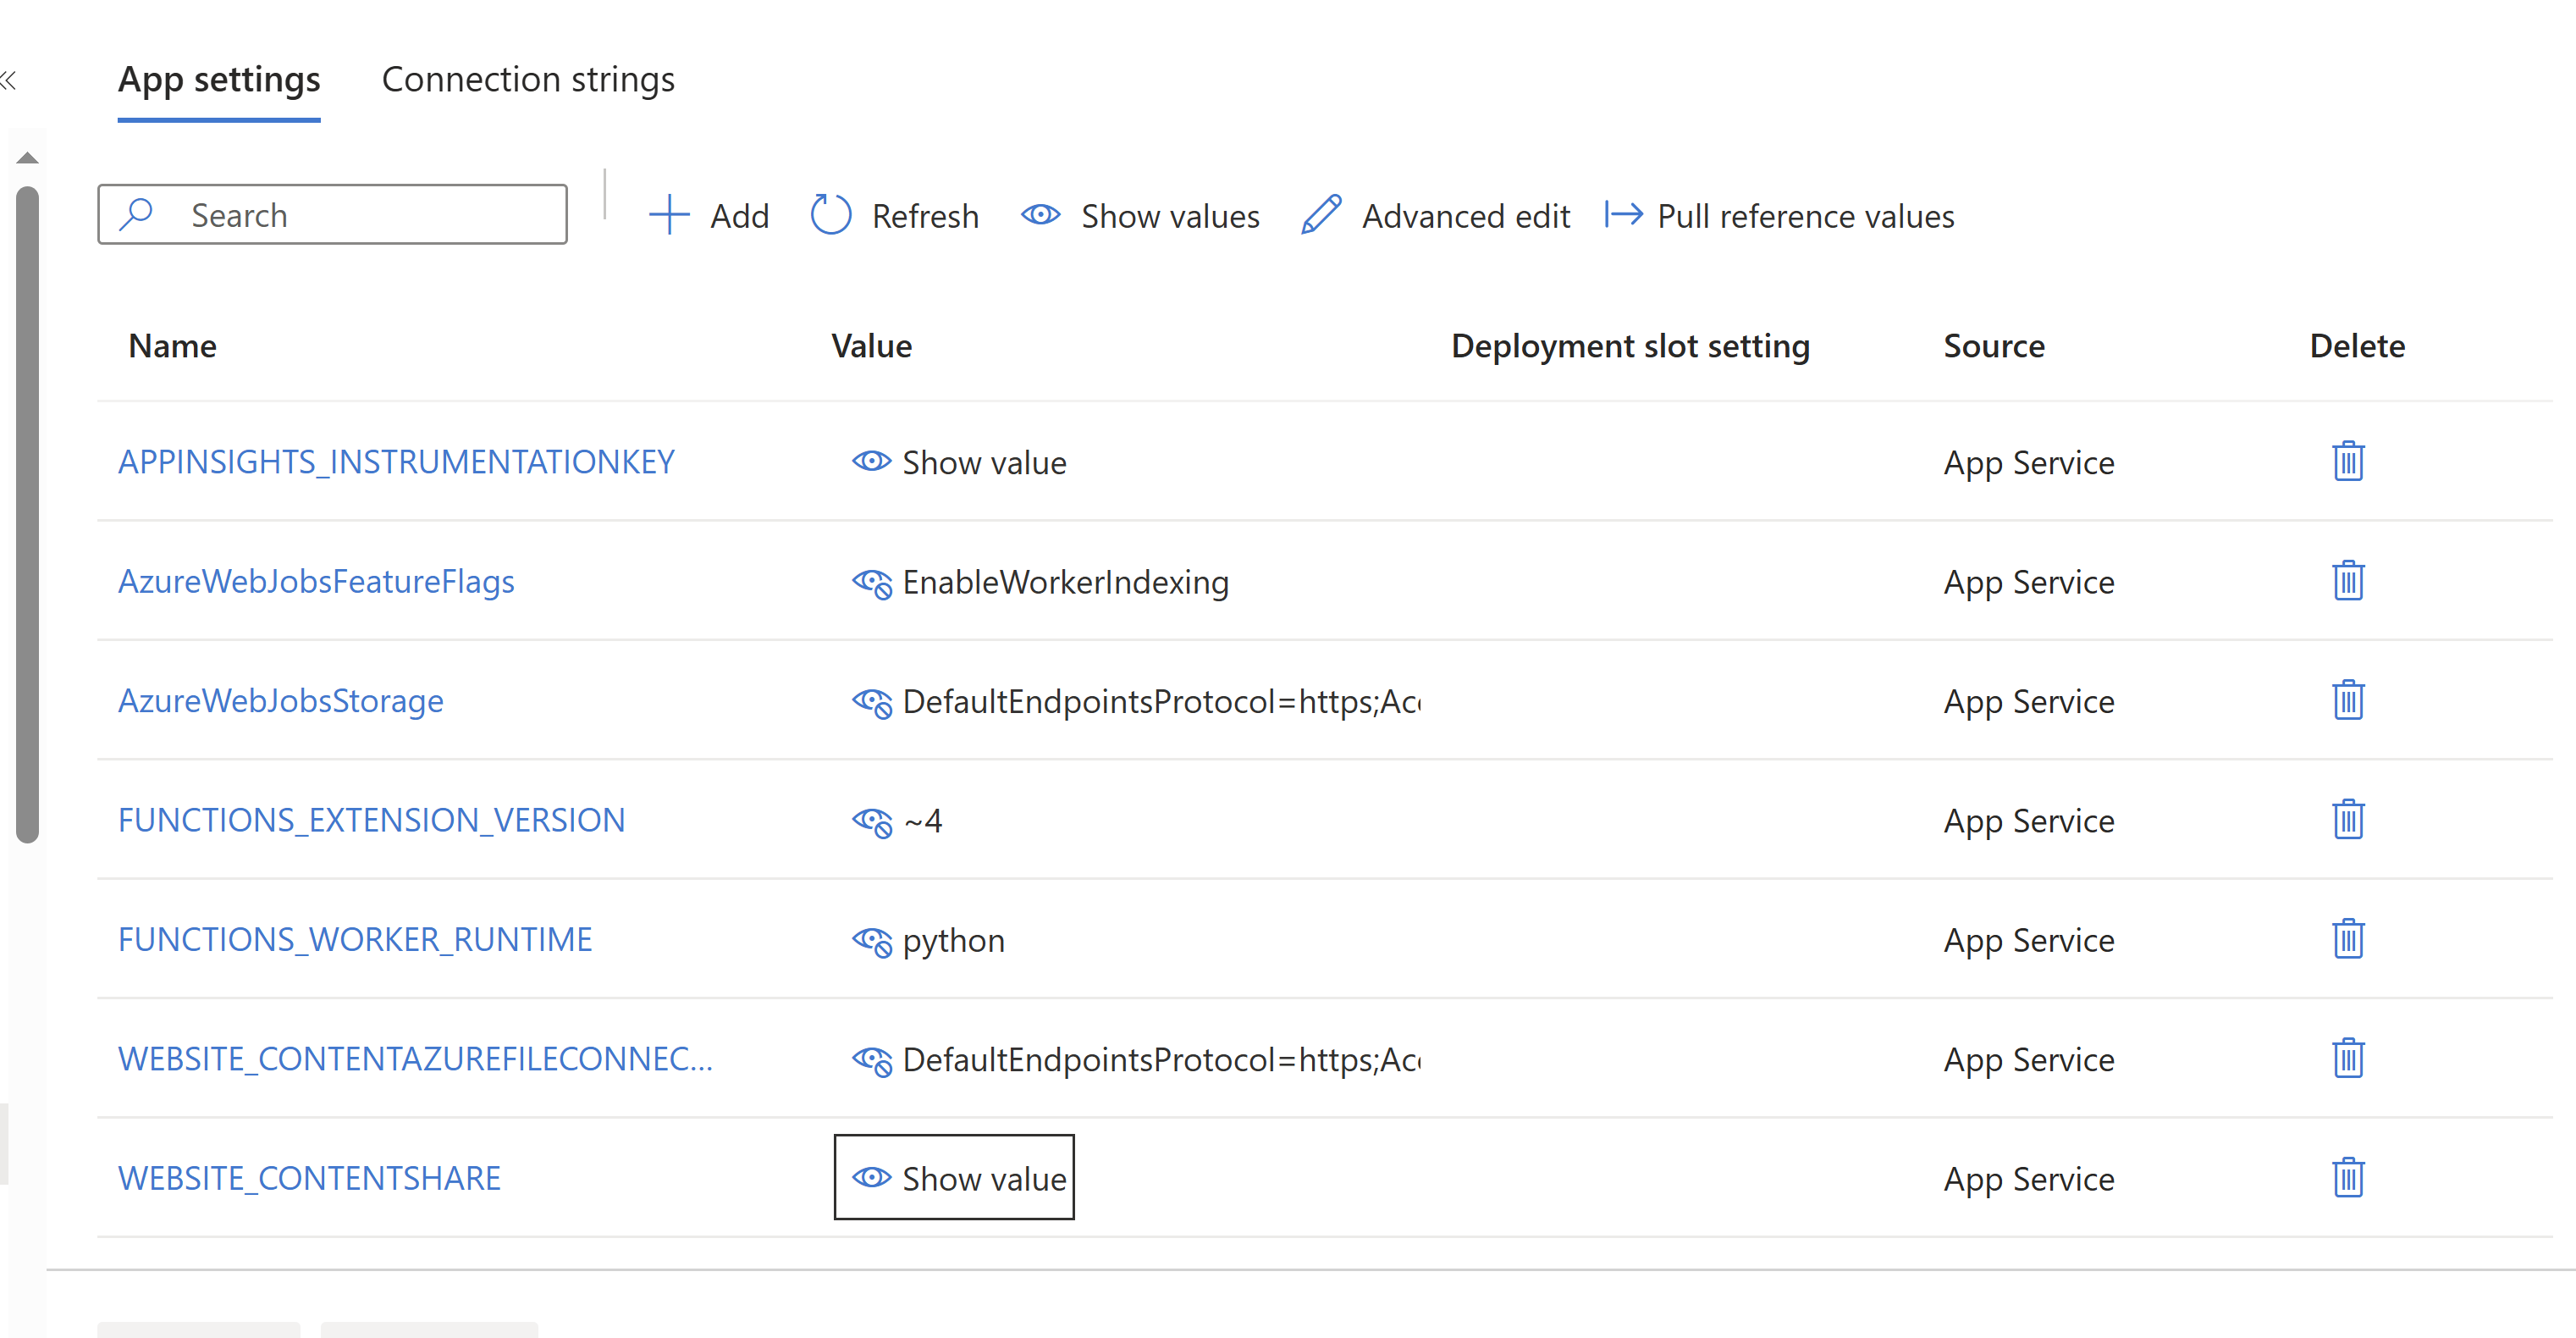Screen dimensions: 2576x1338
Task: Delete the FUNCTIONS_WORKER_RUNTIME row
Action: (x=2347, y=939)
